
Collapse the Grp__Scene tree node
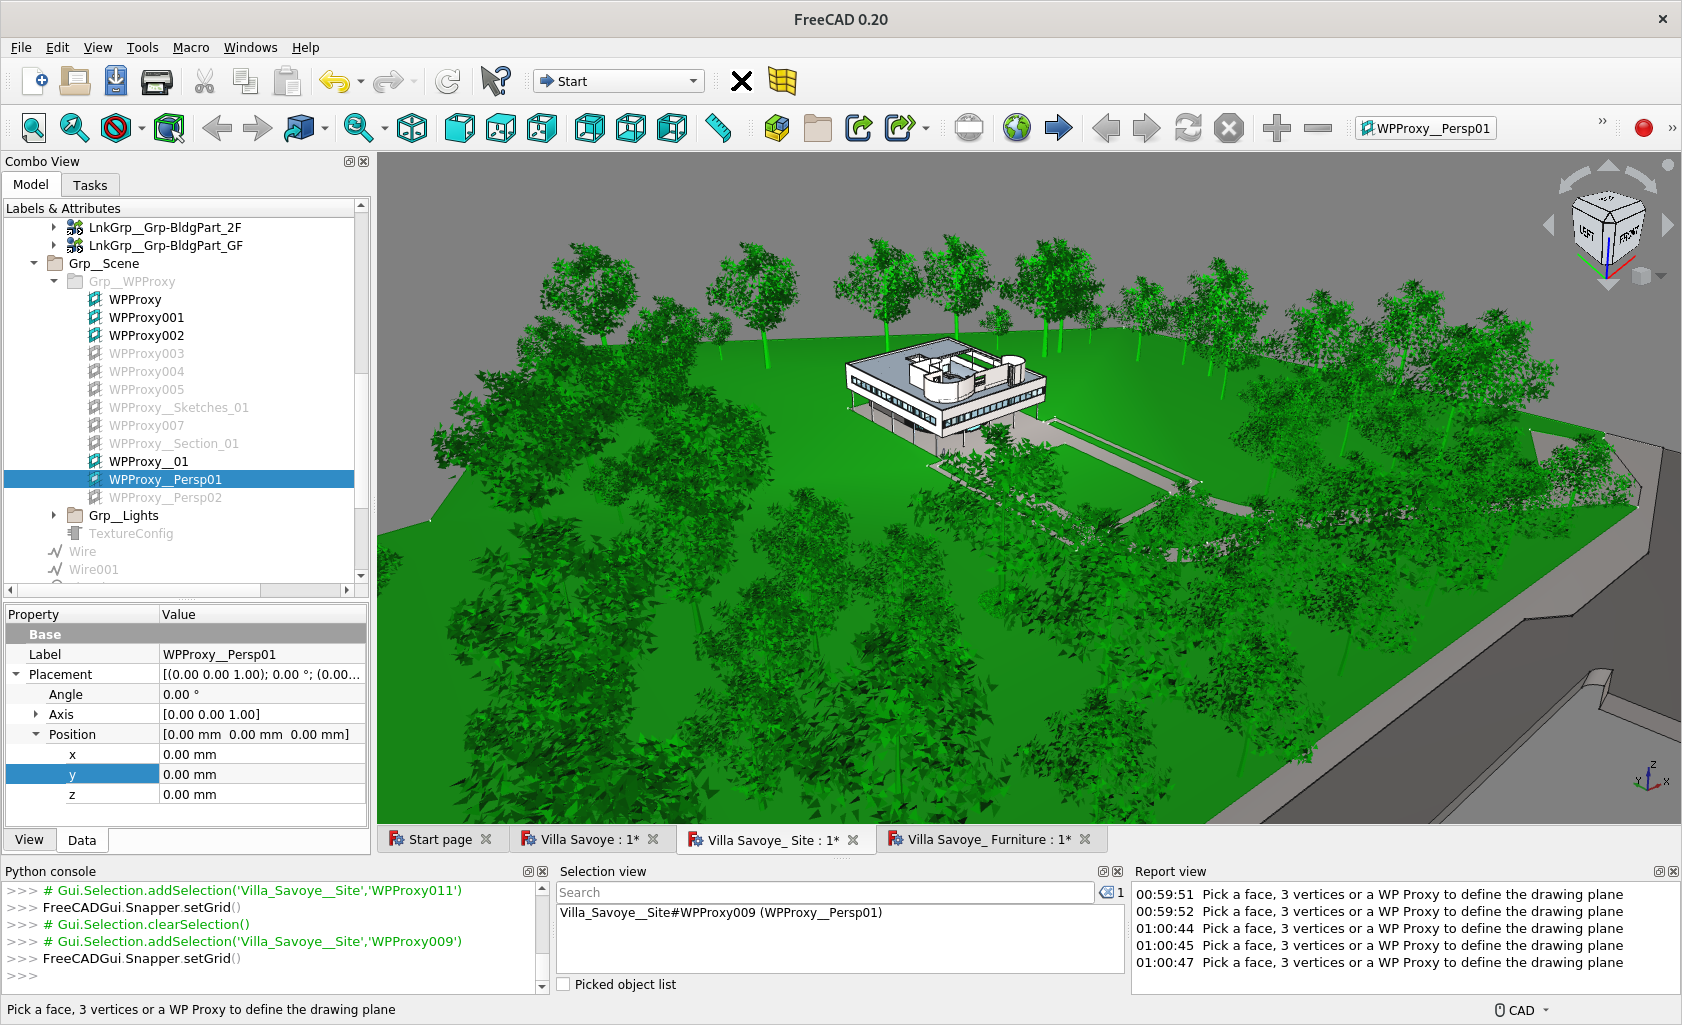pyautogui.click(x=34, y=263)
